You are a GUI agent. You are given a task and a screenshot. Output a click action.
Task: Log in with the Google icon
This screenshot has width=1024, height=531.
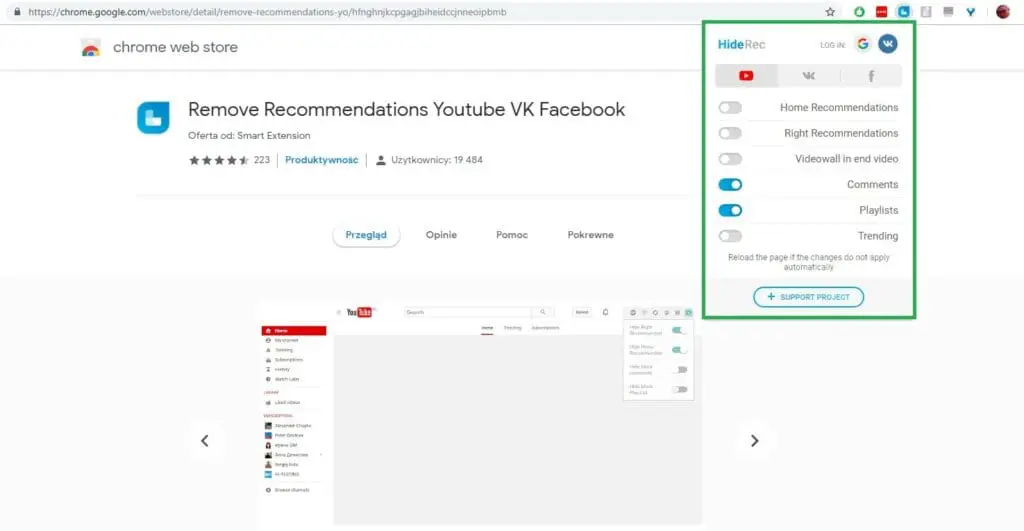point(863,44)
